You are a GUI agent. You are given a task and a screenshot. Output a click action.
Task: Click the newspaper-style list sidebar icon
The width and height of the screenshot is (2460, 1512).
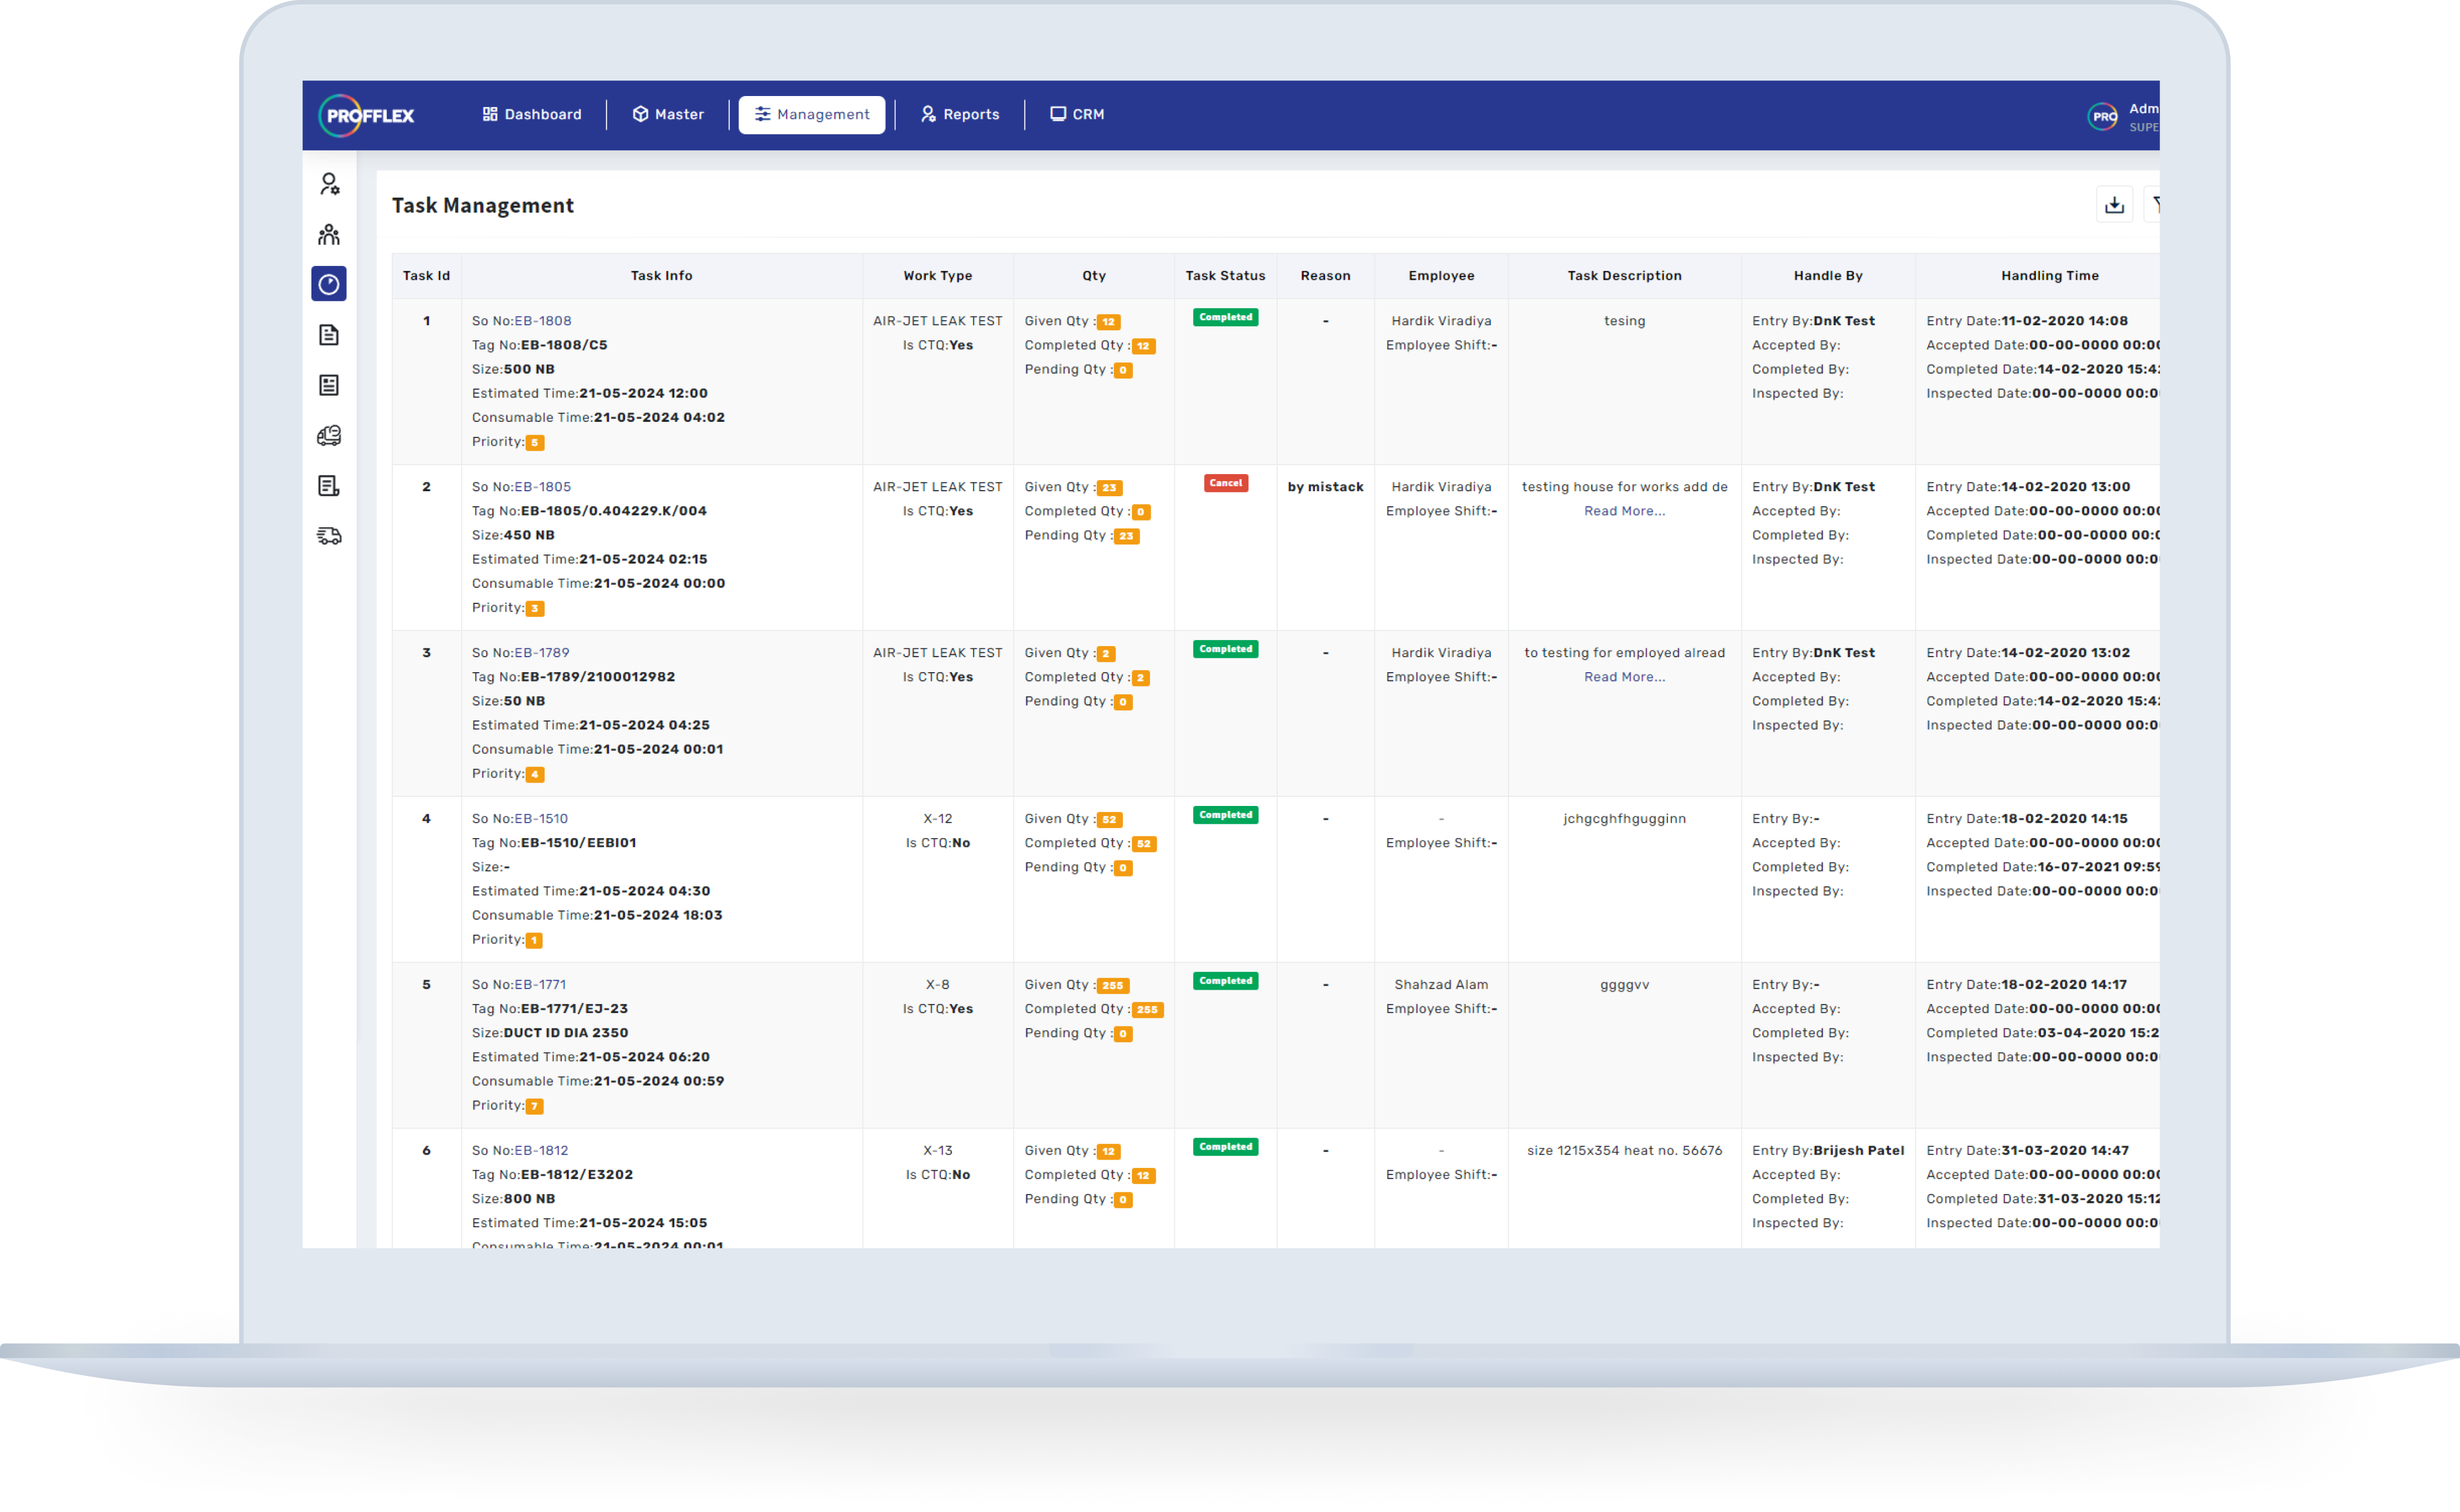pyautogui.click(x=329, y=385)
